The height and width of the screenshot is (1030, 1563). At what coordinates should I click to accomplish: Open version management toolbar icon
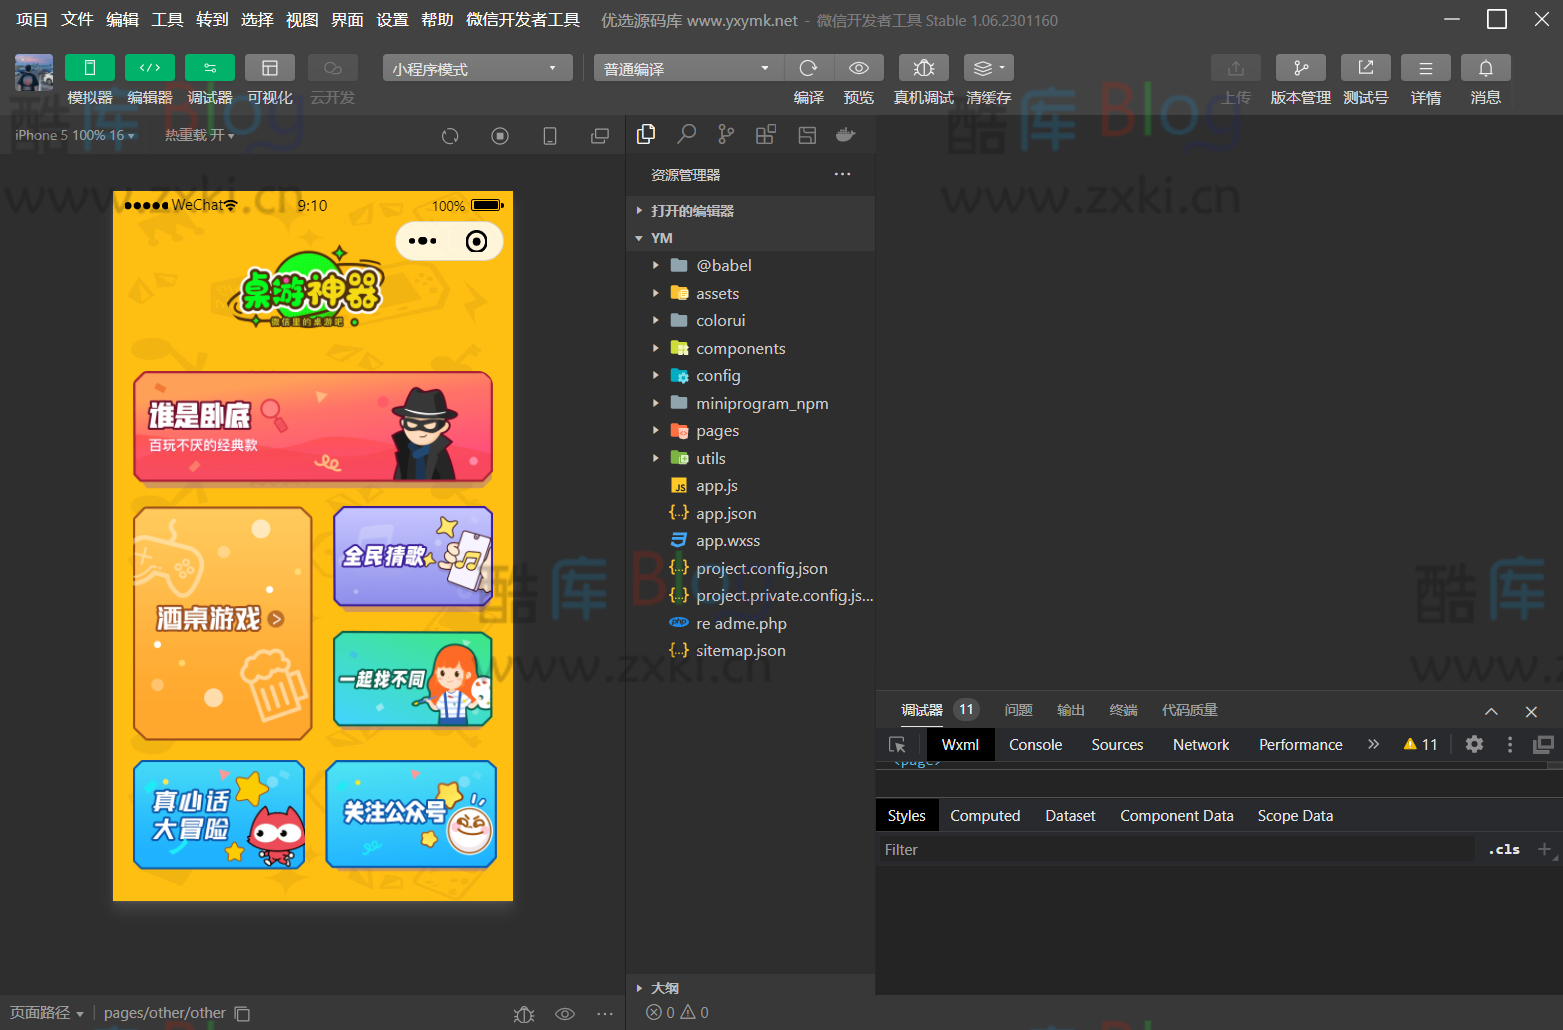pyautogui.click(x=1300, y=68)
